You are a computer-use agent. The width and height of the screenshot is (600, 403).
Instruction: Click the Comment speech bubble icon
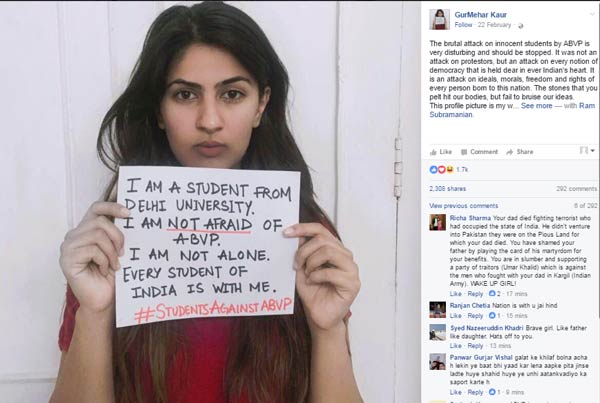(x=464, y=152)
